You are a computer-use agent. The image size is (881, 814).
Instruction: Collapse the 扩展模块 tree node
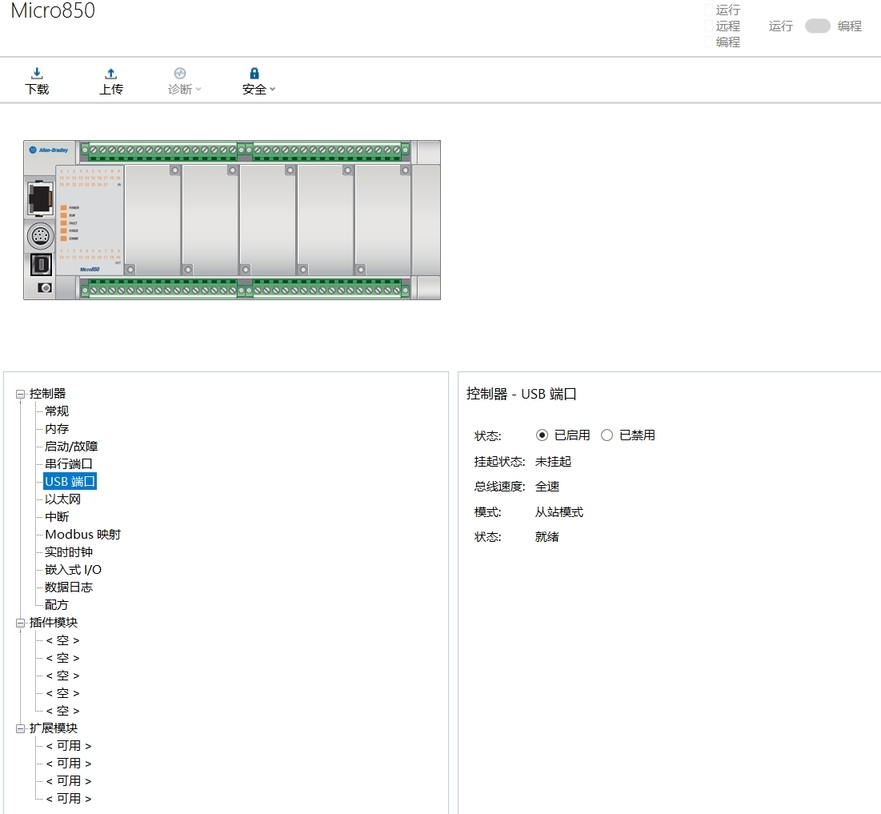(x=20, y=729)
